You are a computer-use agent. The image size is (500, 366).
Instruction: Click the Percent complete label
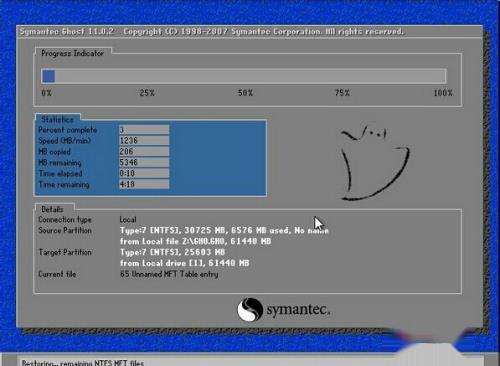click(x=68, y=130)
